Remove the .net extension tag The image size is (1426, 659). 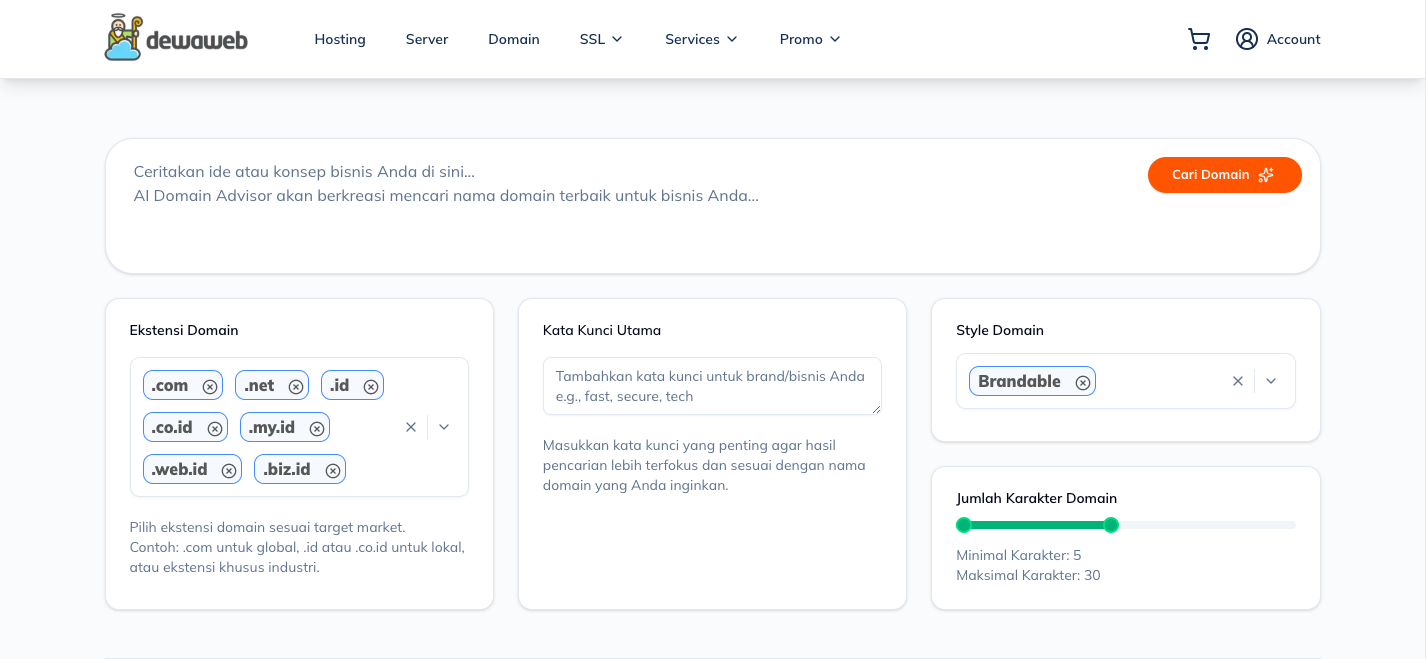(296, 386)
